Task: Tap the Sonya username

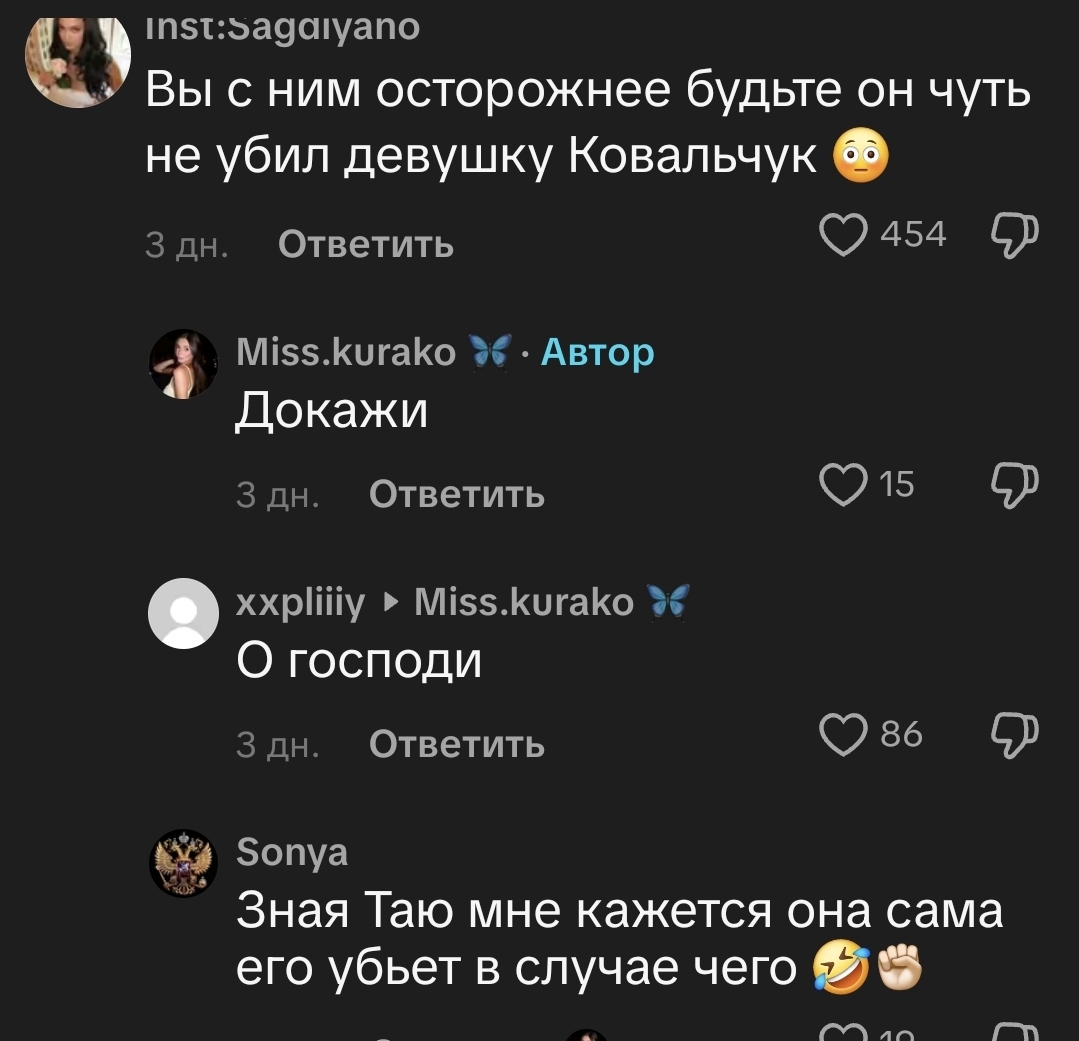Action: pos(292,852)
